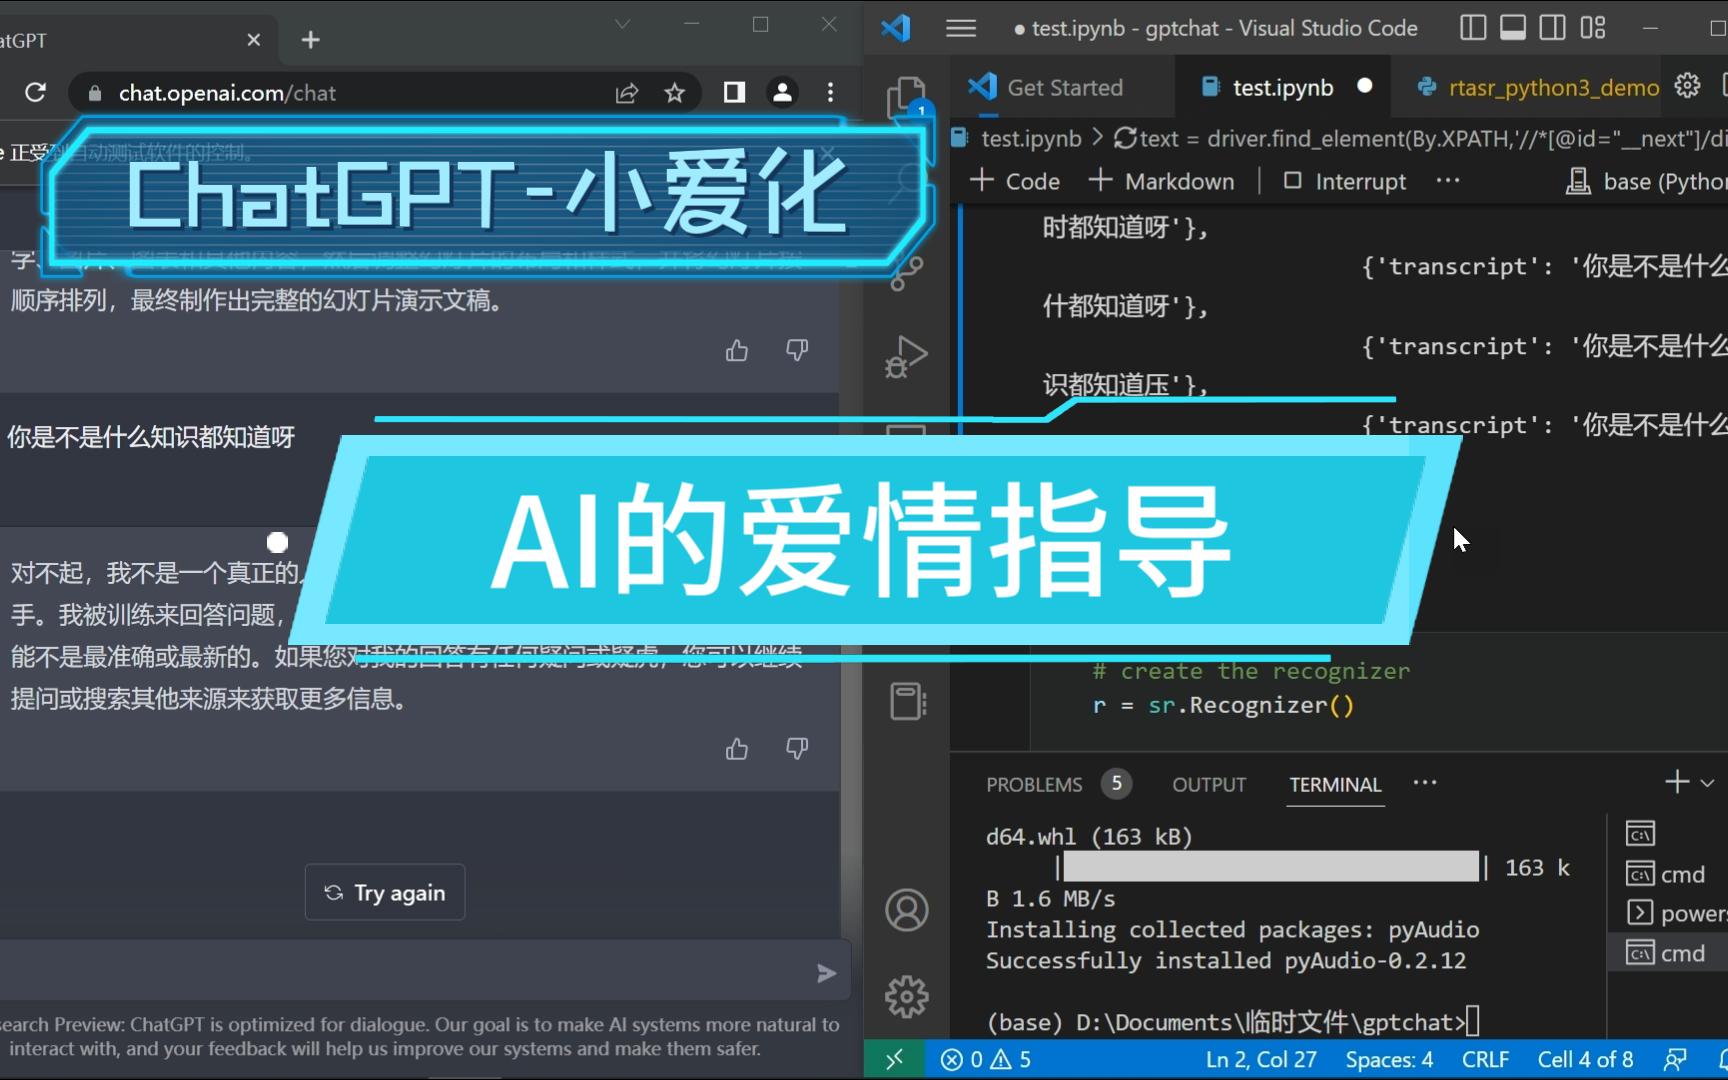This screenshot has width=1728, height=1080.
Task: Thumbs down the last ChatGPT reply
Action: coord(797,749)
